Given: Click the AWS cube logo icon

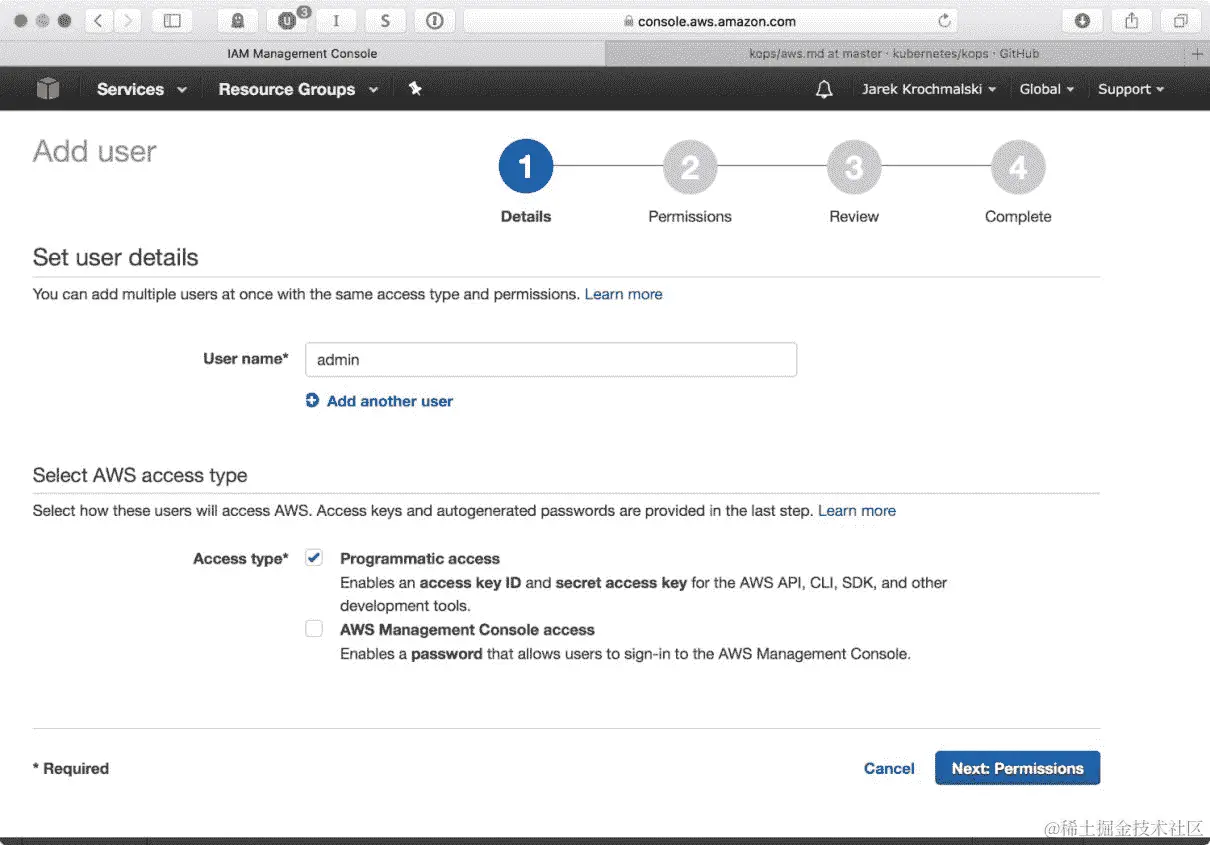Looking at the screenshot, I should pos(48,89).
